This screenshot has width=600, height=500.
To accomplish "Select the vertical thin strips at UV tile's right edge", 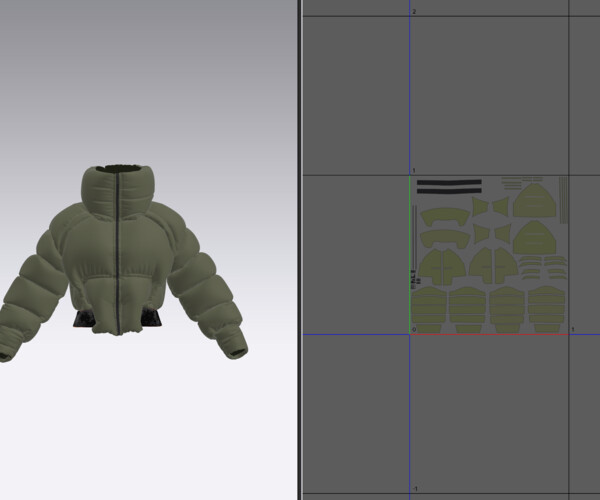I will click(563, 200).
